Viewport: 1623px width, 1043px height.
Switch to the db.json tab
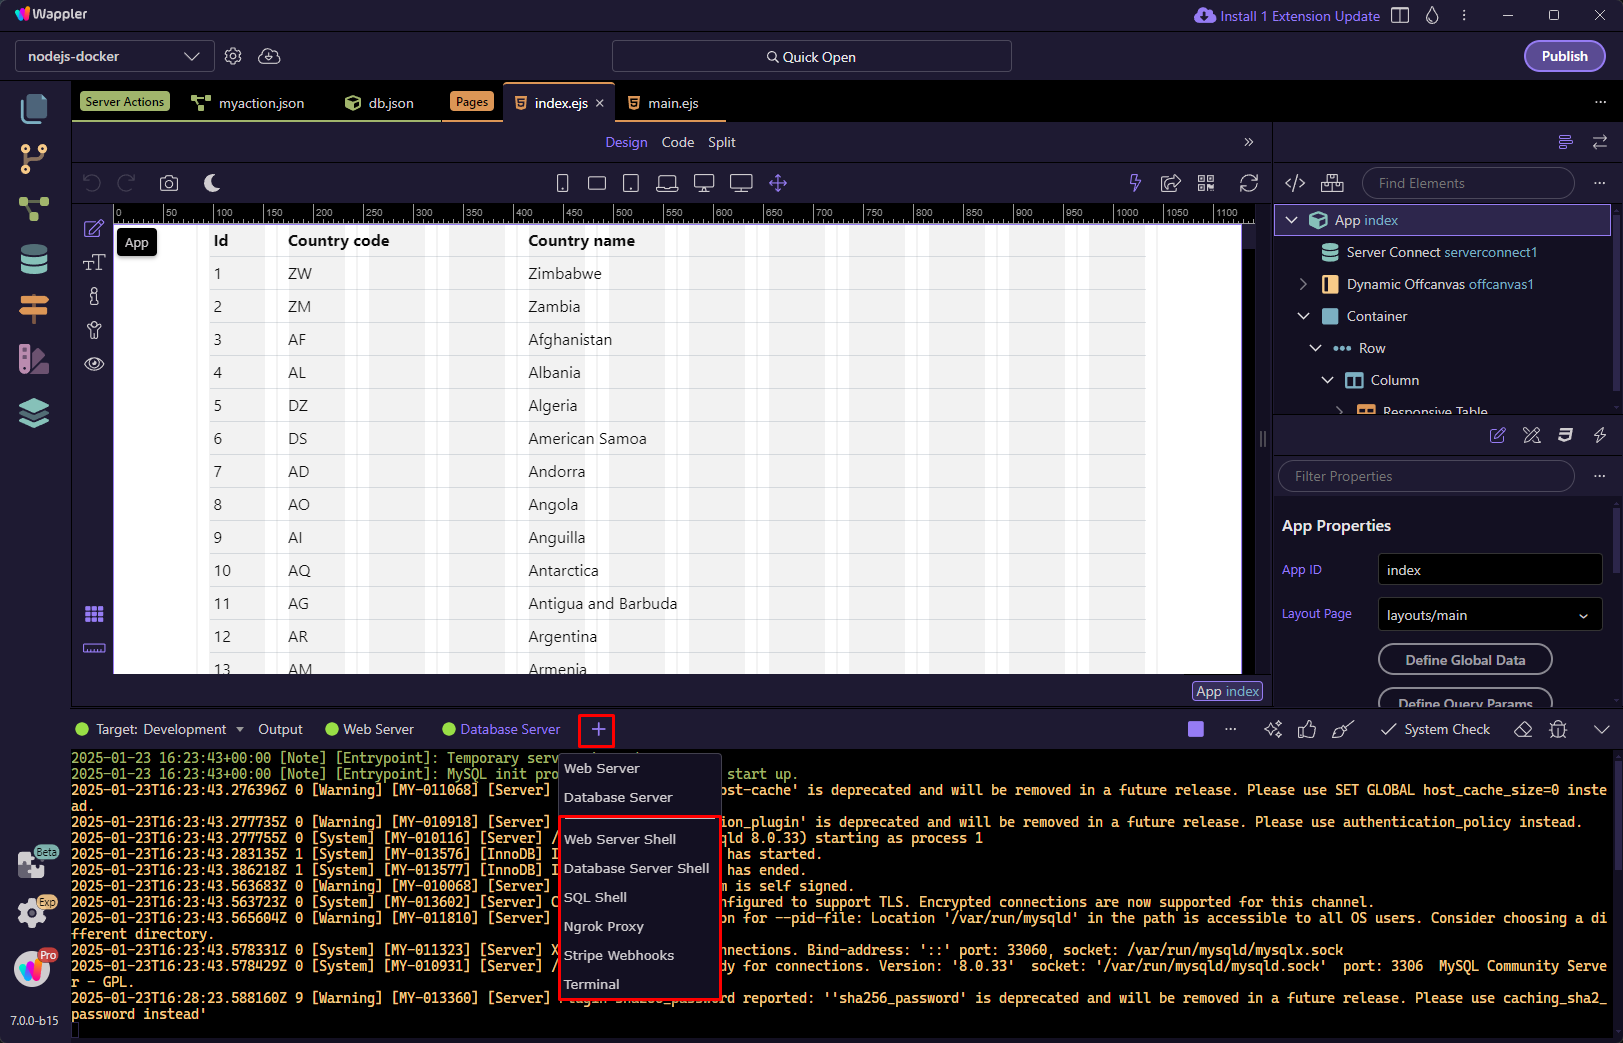(x=379, y=103)
